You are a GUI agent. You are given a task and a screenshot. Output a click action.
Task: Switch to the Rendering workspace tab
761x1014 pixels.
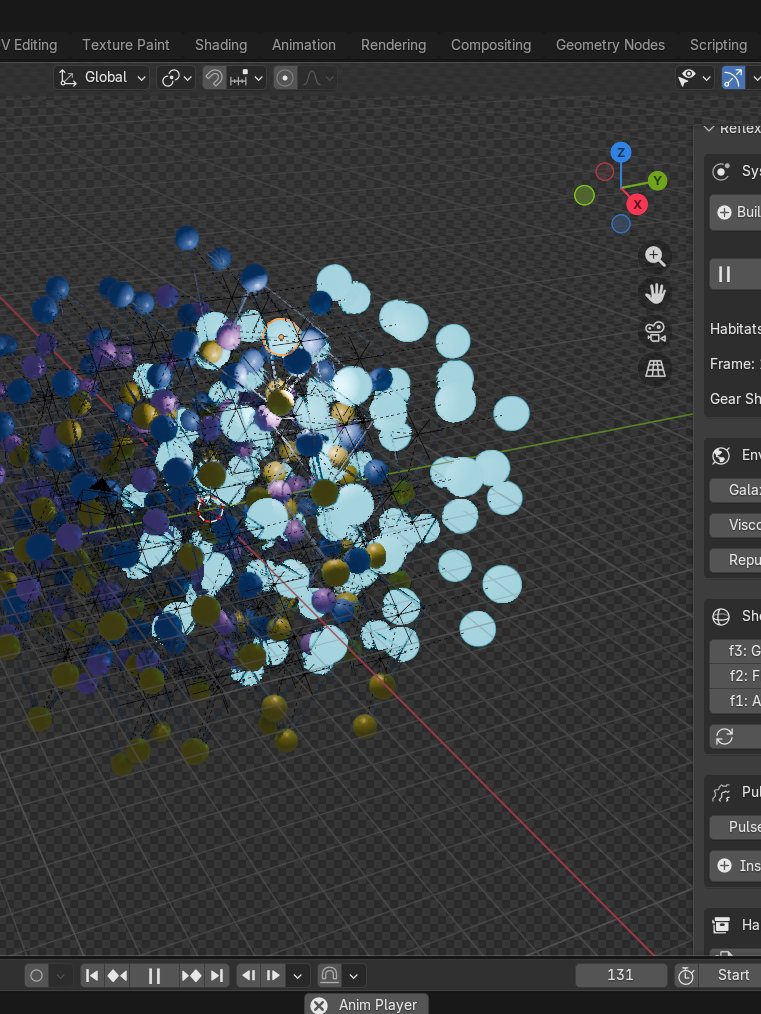point(393,45)
